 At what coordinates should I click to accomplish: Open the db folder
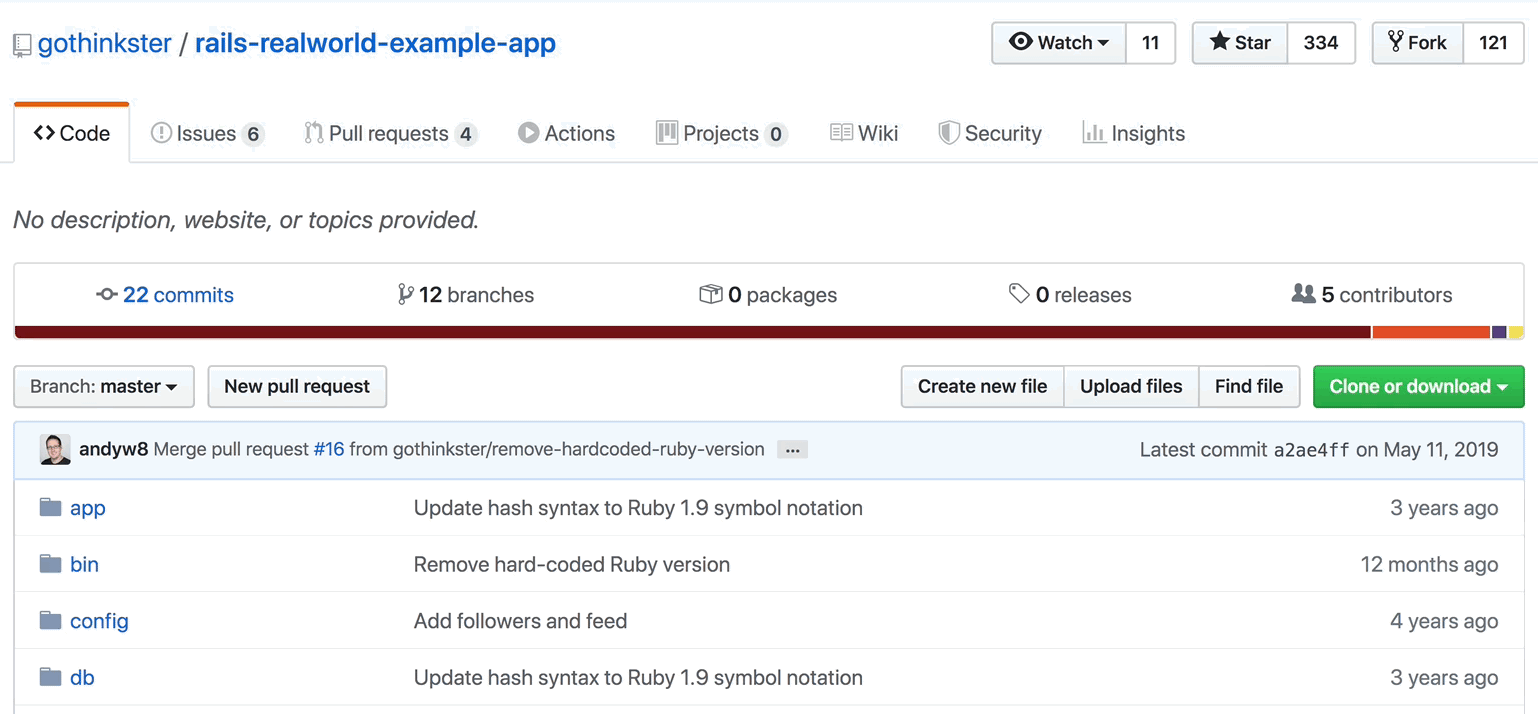pyautogui.click(x=82, y=677)
